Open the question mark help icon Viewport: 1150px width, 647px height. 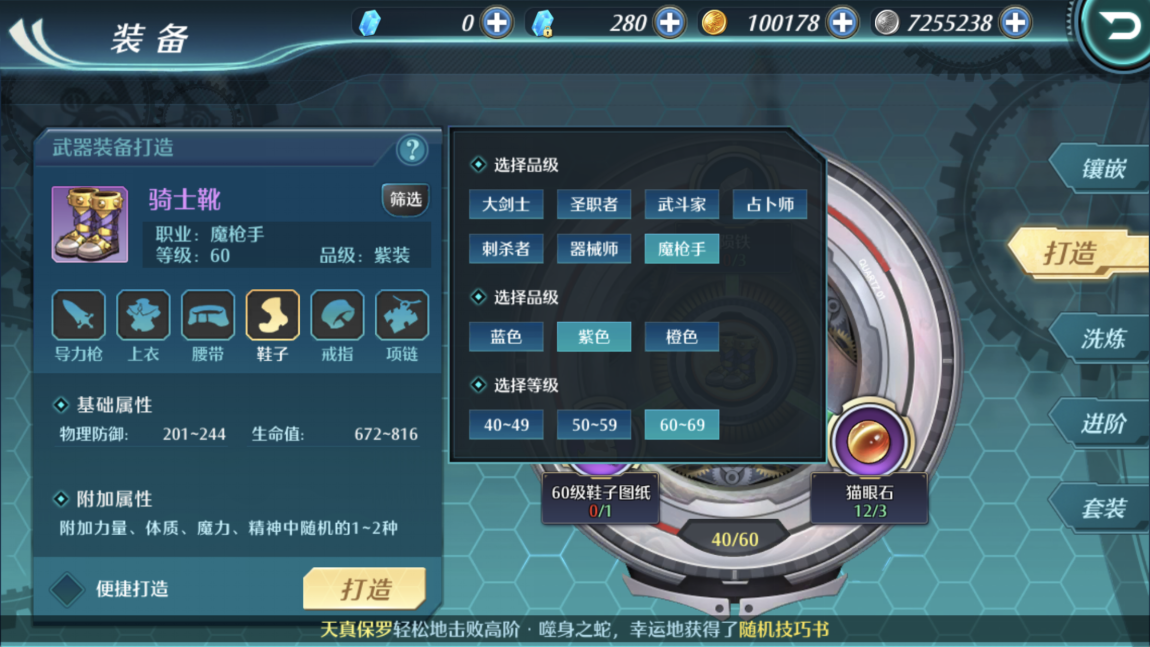coord(412,150)
